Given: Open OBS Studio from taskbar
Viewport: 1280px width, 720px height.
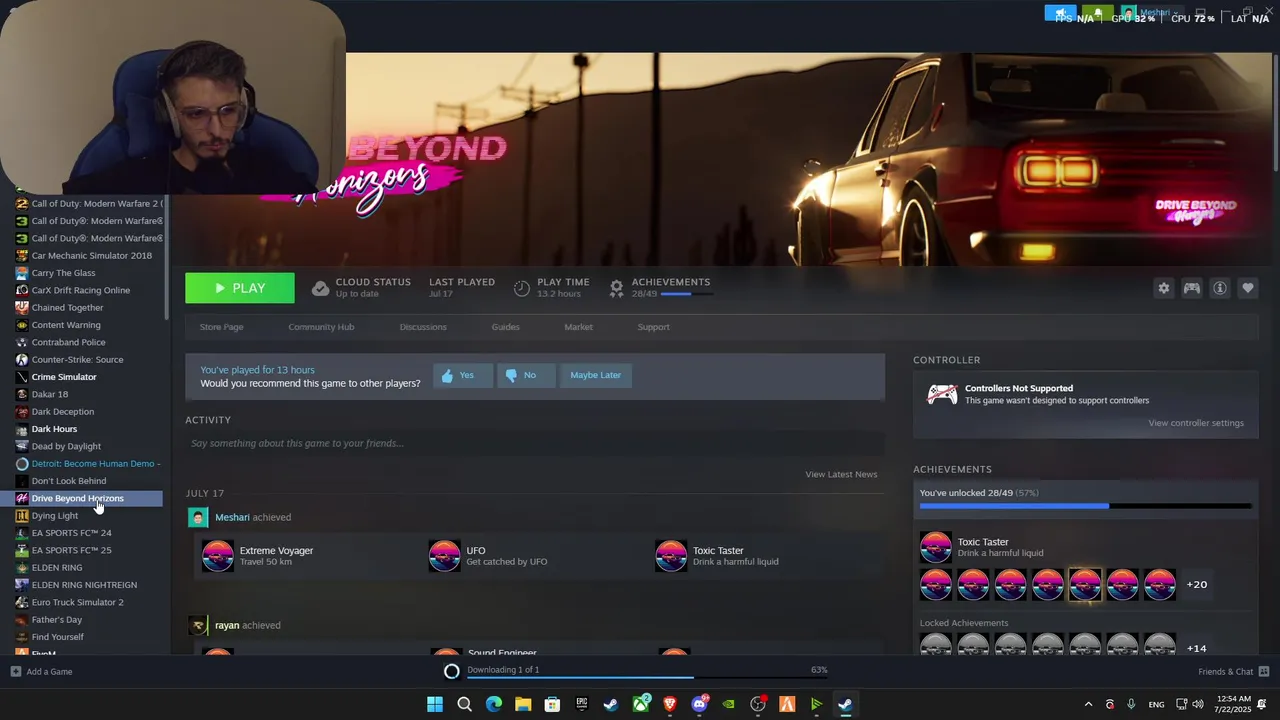Looking at the screenshot, I should [x=758, y=704].
